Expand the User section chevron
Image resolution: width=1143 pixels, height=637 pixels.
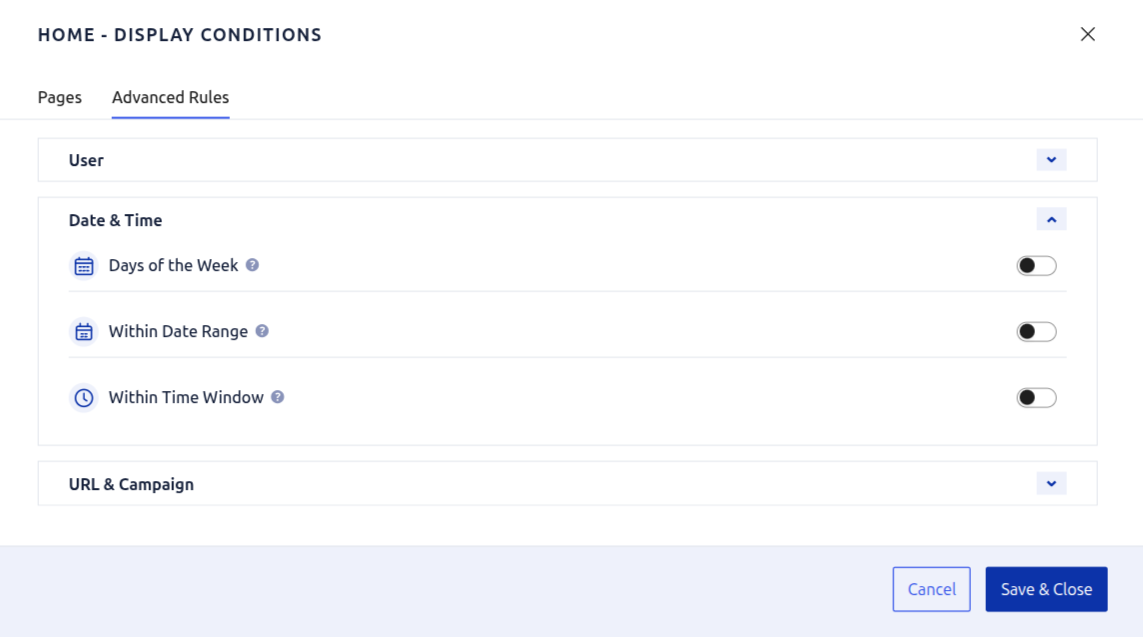point(1051,160)
